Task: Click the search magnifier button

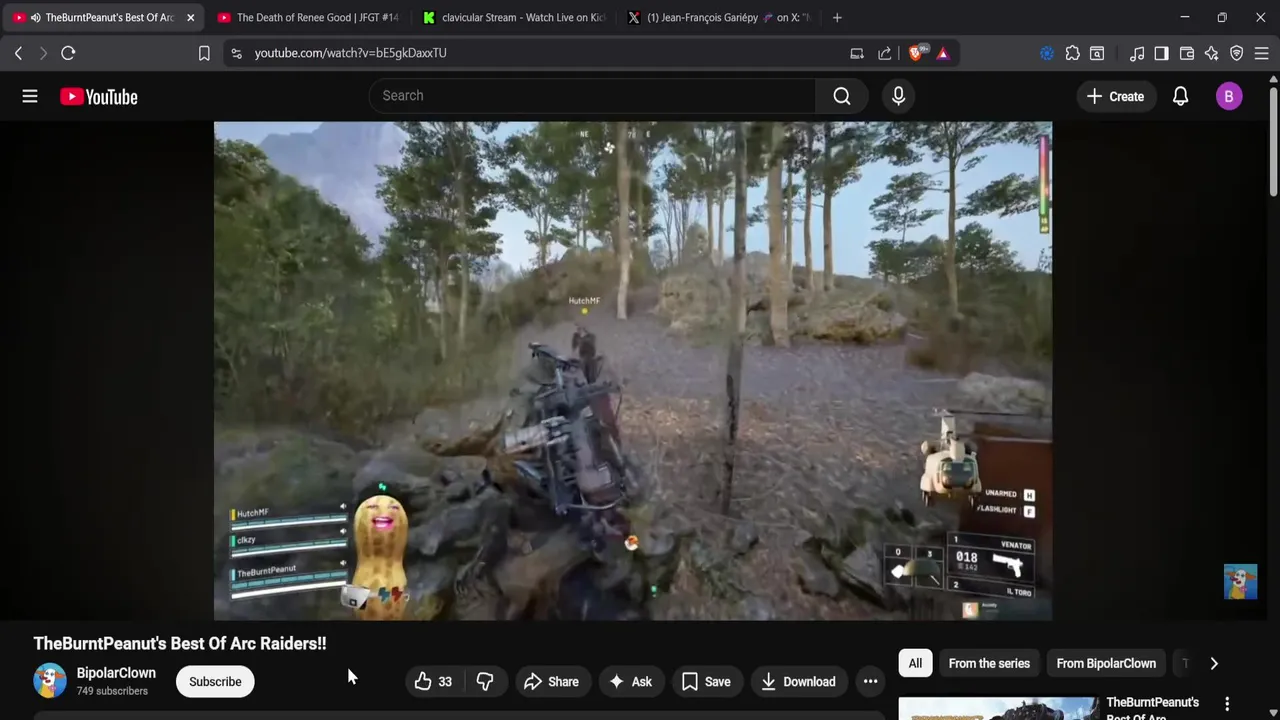Action: pyautogui.click(x=842, y=96)
